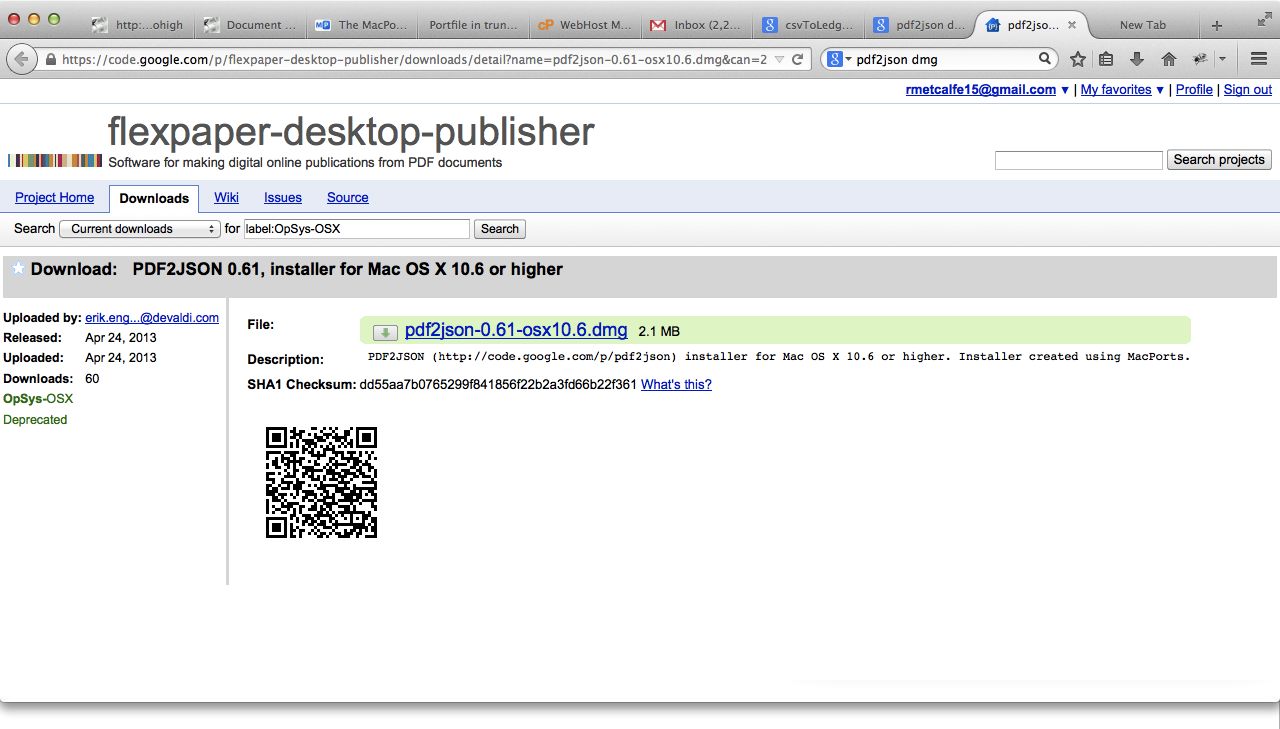
Task: Switch to the 'http:...ohigh' tab
Action: [139, 25]
